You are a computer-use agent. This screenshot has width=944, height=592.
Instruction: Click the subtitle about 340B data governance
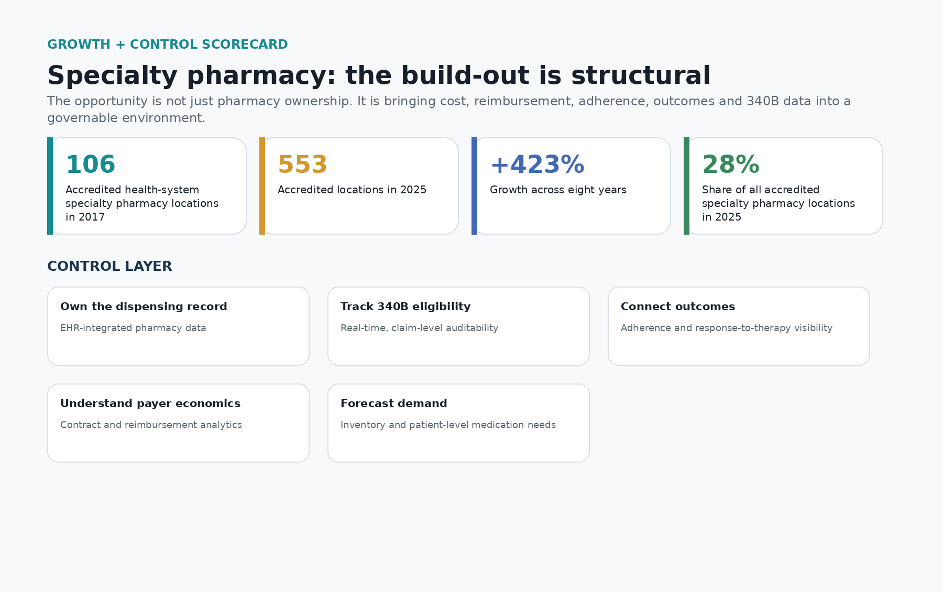[449, 109]
